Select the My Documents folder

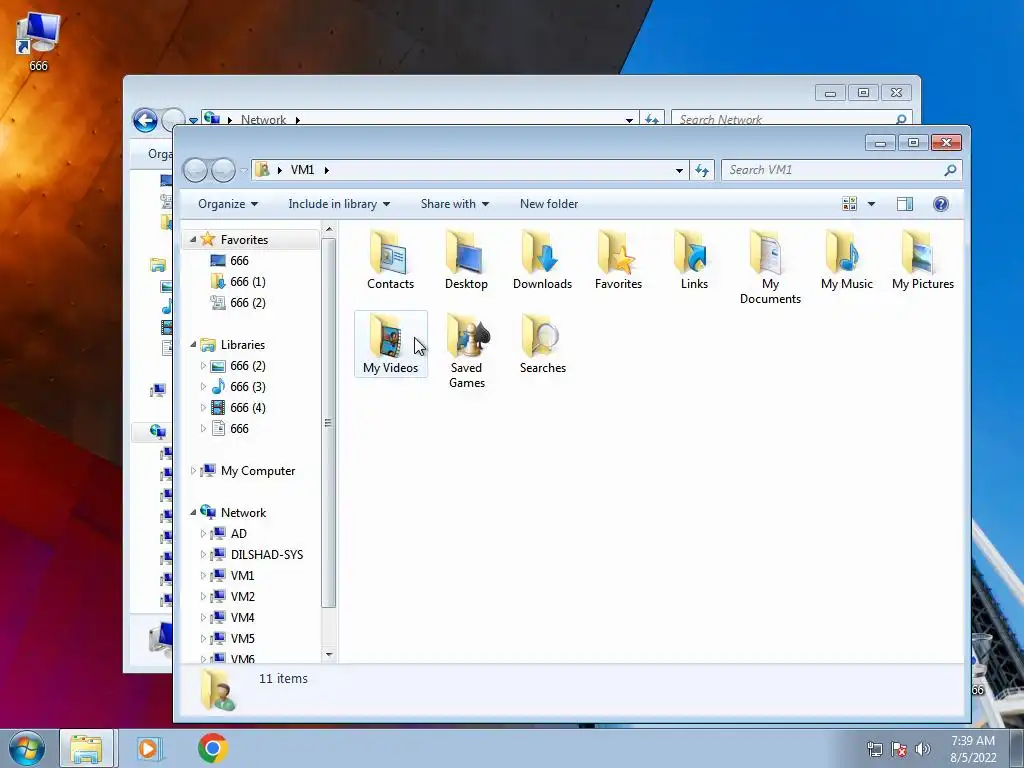(x=770, y=268)
